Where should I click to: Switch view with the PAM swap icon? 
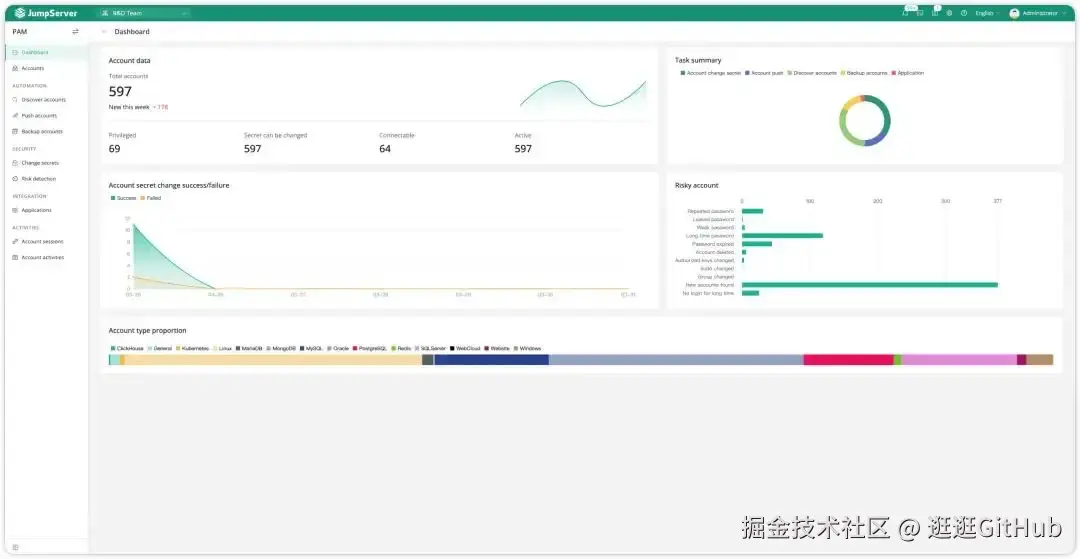pos(75,32)
